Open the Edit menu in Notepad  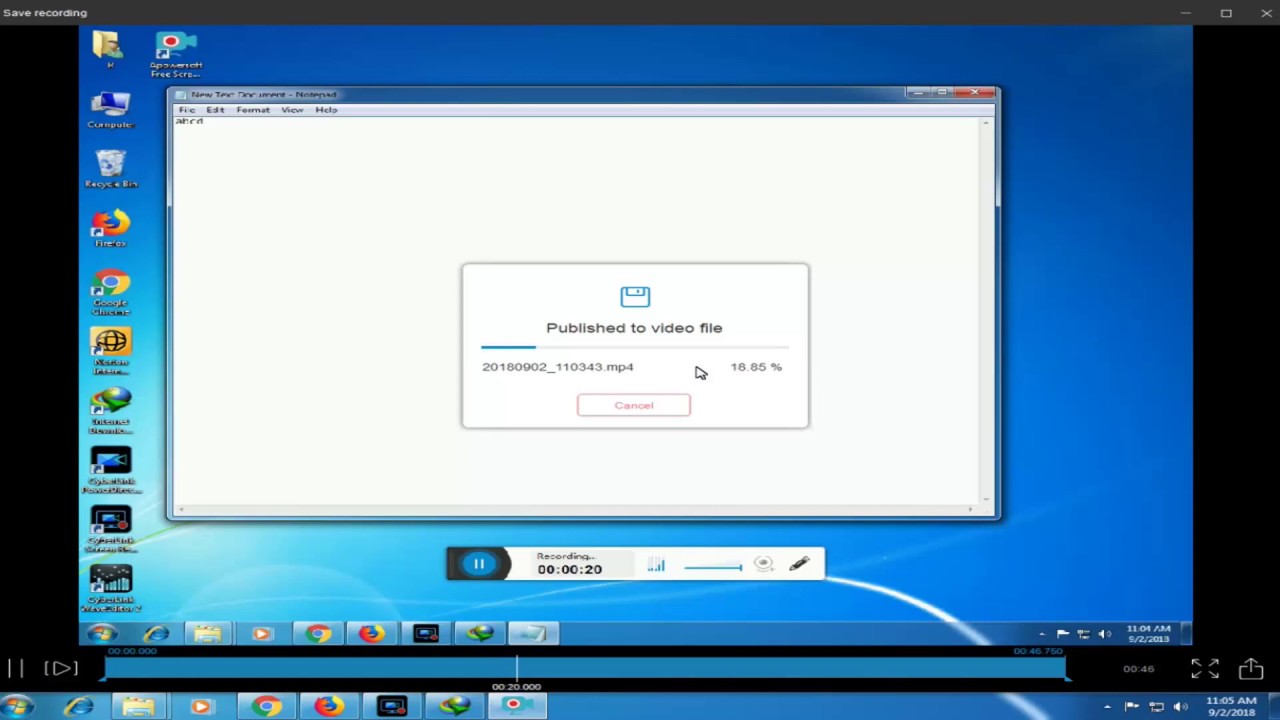pyautogui.click(x=215, y=110)
